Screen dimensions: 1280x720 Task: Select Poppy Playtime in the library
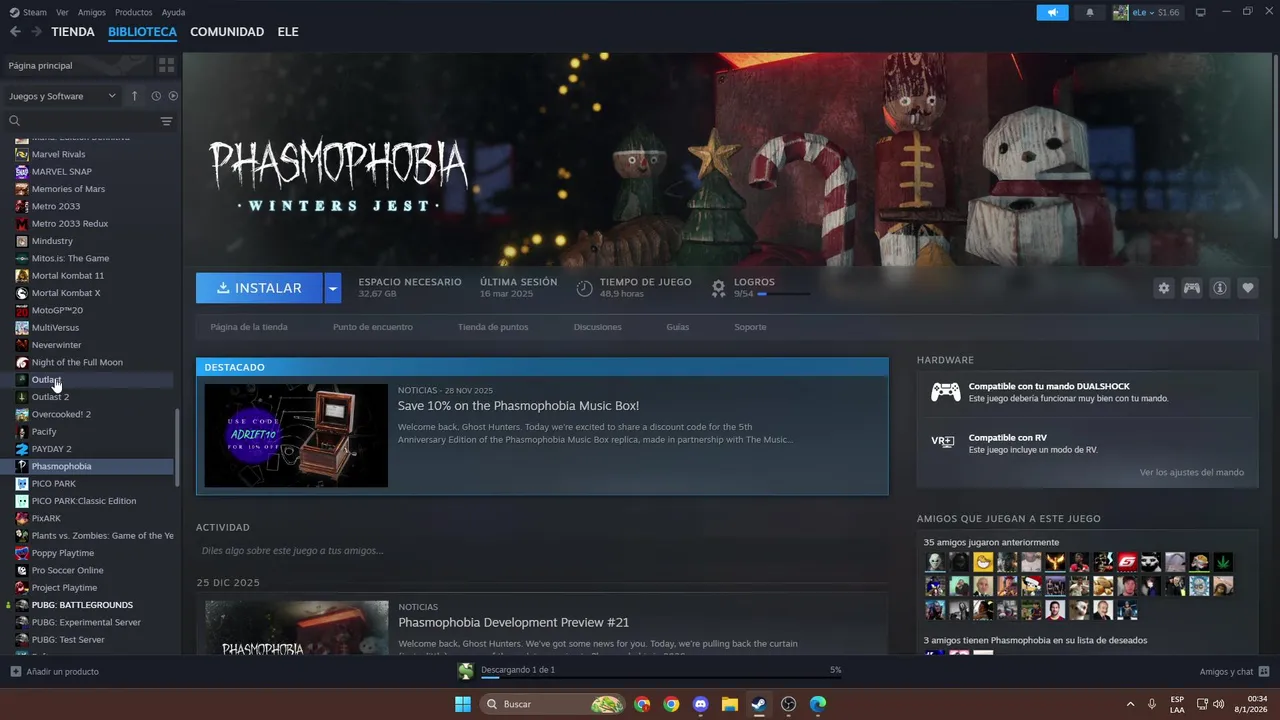(63, 553)
